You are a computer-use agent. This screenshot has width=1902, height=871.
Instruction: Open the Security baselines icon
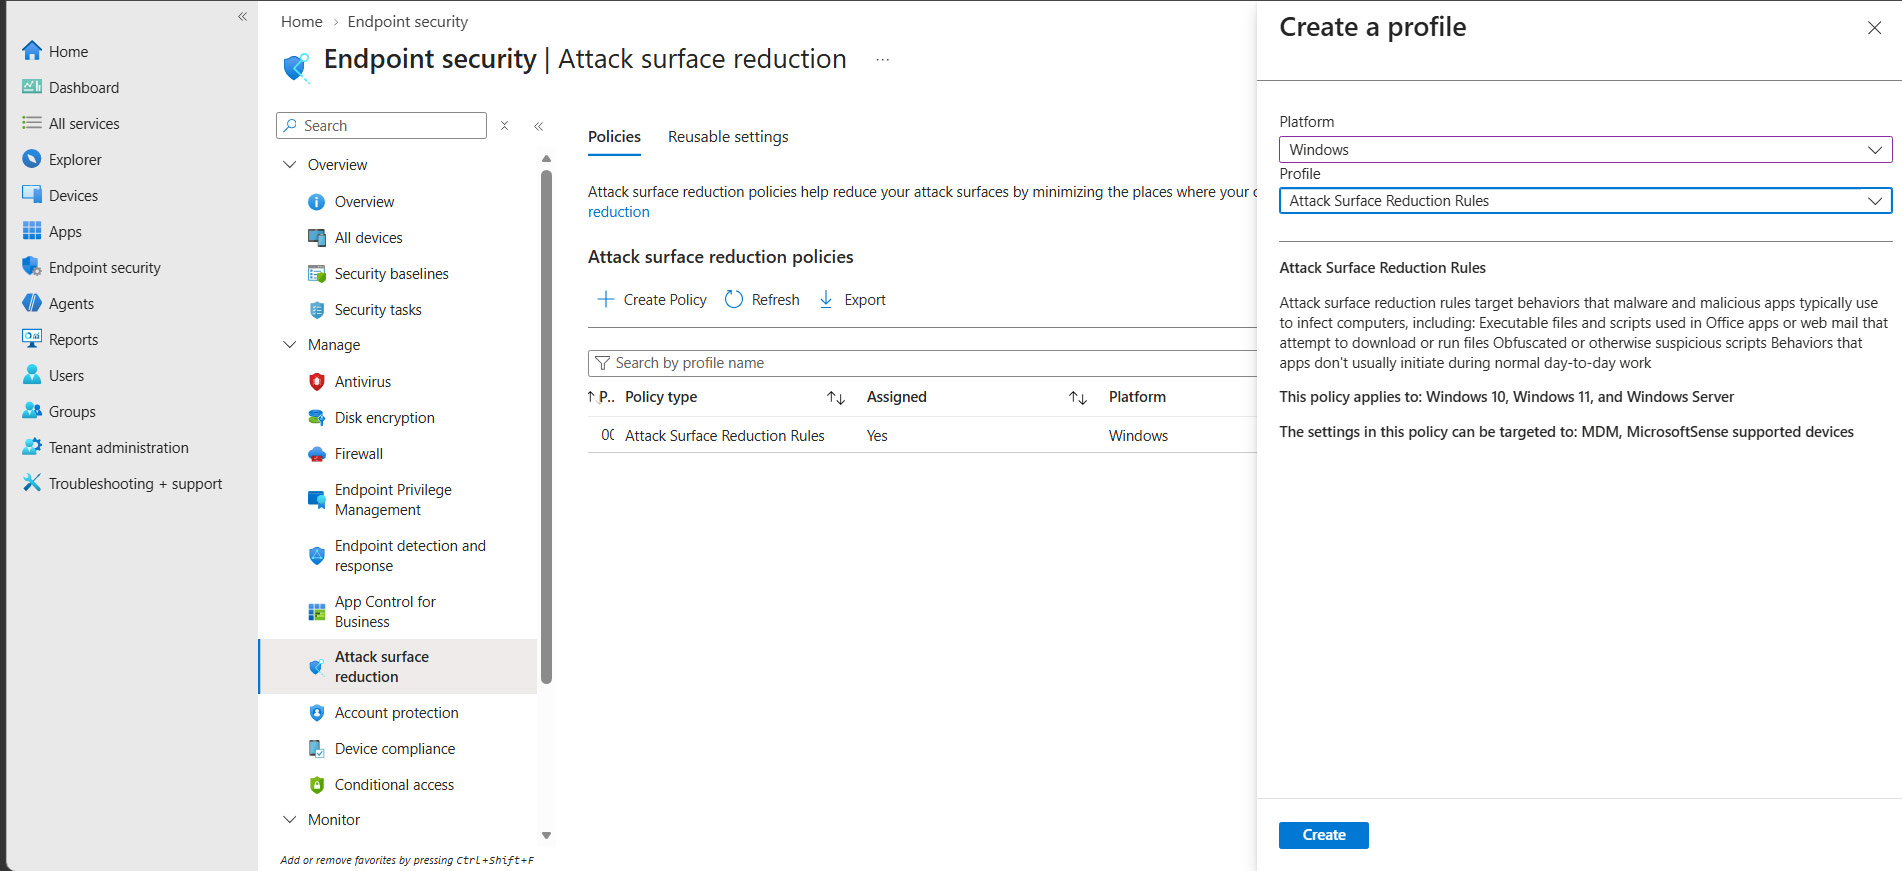coord(317,274)
